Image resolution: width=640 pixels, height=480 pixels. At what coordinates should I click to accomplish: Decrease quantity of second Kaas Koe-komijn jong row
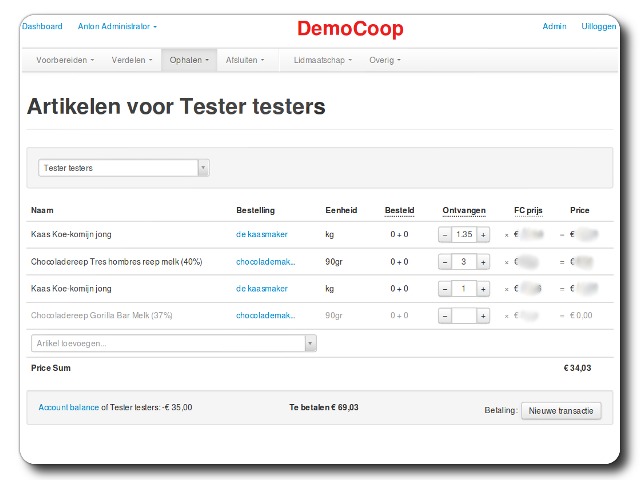pyautogui.click(x=445, y=288)
